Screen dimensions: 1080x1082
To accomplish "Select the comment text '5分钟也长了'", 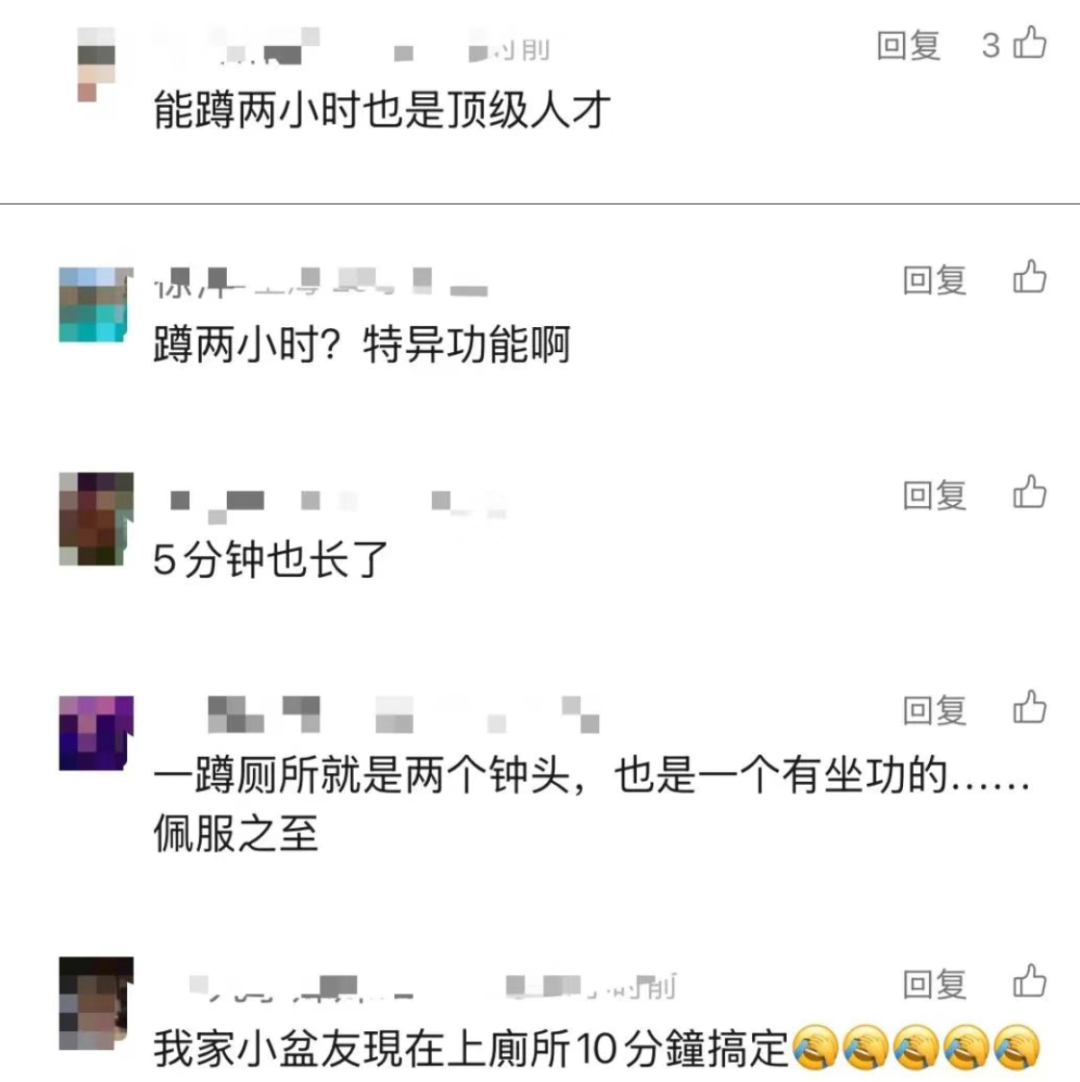I will (x=270, y=560).
